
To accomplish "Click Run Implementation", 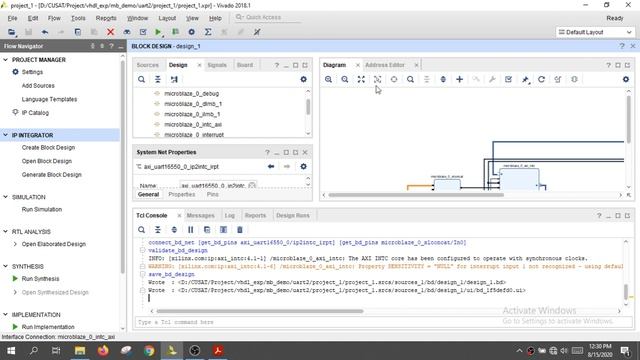I will tap(48, 327).
